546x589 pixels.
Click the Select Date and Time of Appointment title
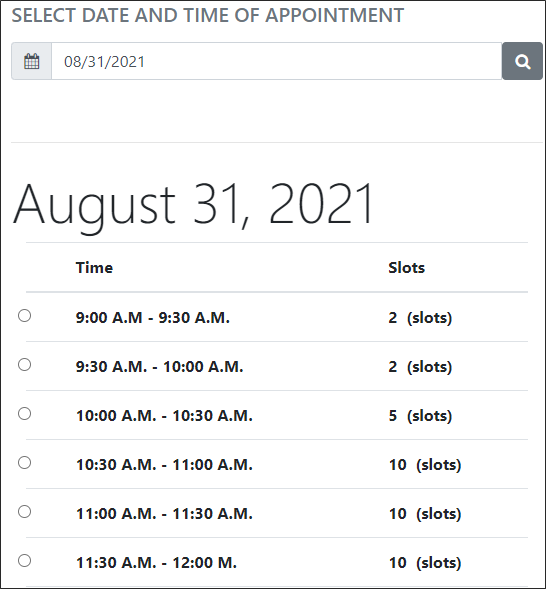208,15
